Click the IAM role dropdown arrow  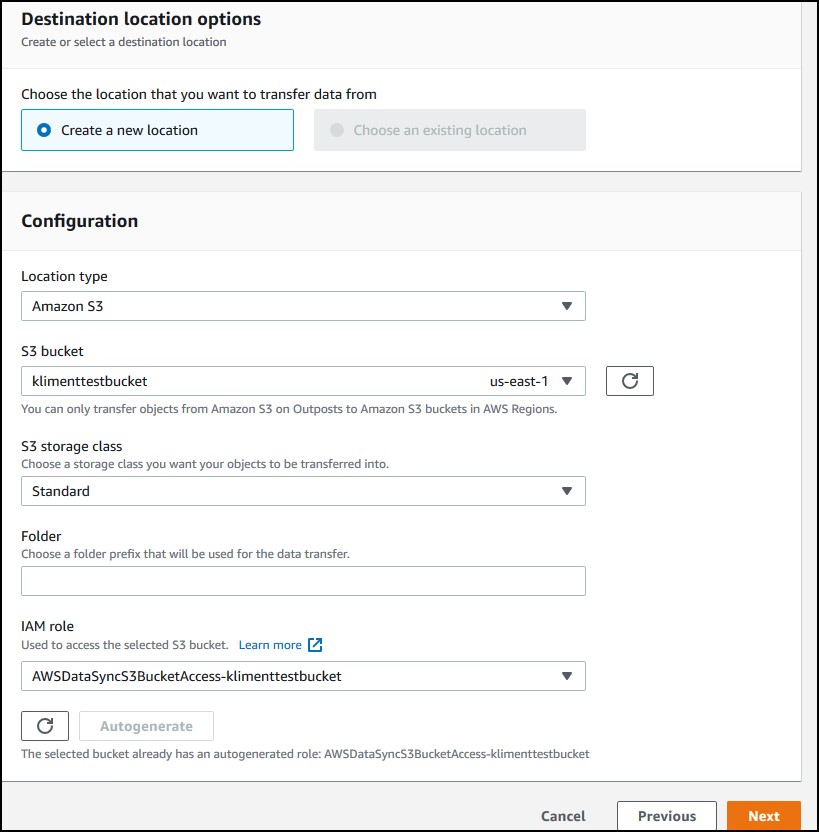click(x=567, y=676)
